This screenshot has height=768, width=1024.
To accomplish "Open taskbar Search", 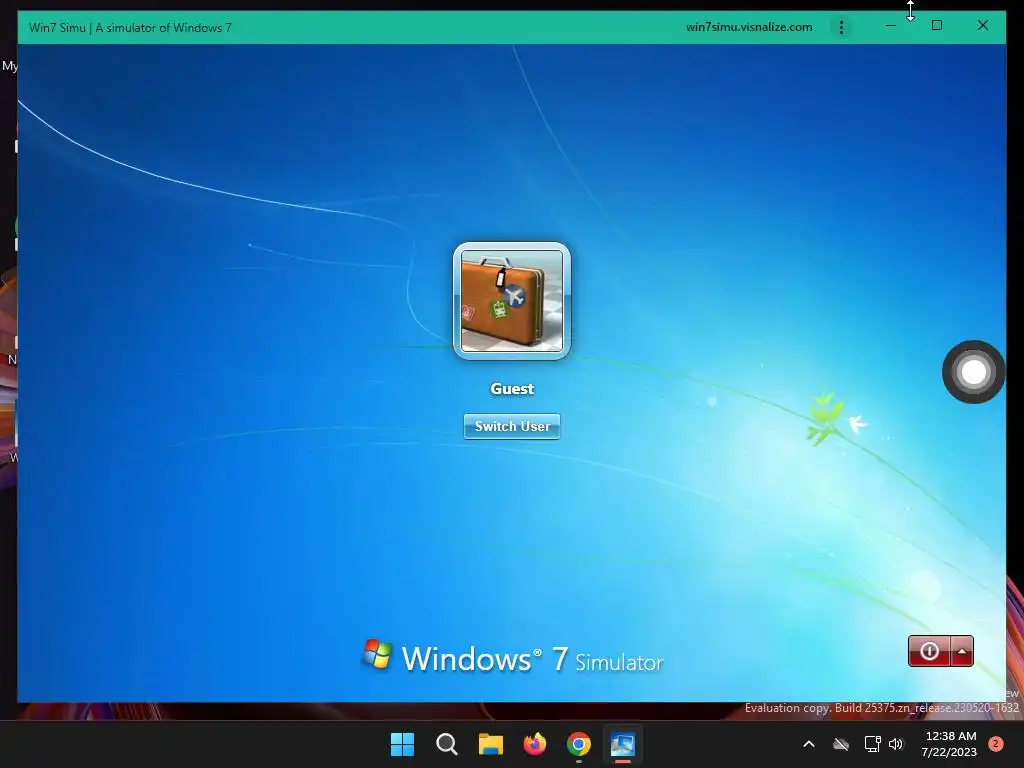I will click(447, 744).
